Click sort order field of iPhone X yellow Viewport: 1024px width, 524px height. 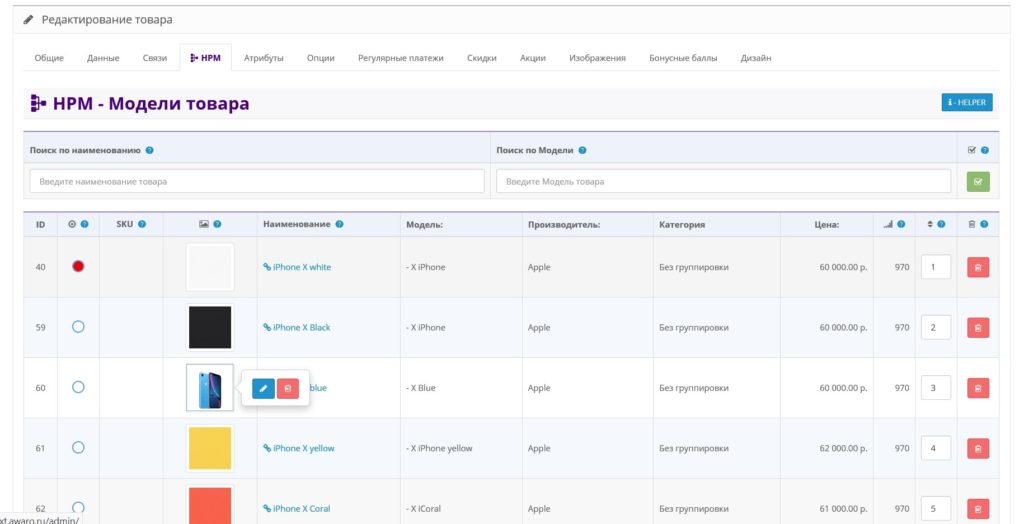pyautogui.click(x=936, y=448)
